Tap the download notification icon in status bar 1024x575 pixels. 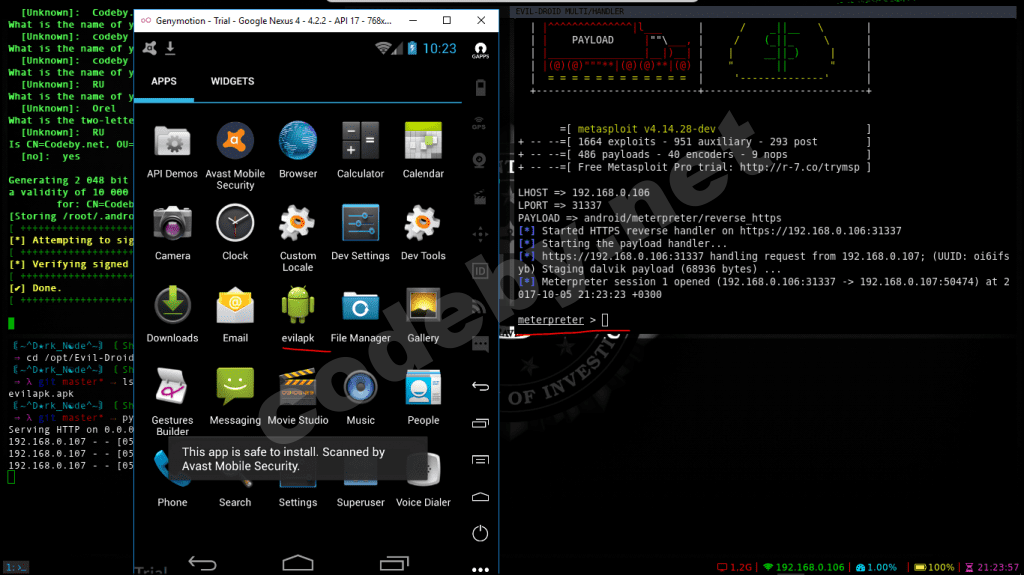pyautogui.click(x=170, y=48)
